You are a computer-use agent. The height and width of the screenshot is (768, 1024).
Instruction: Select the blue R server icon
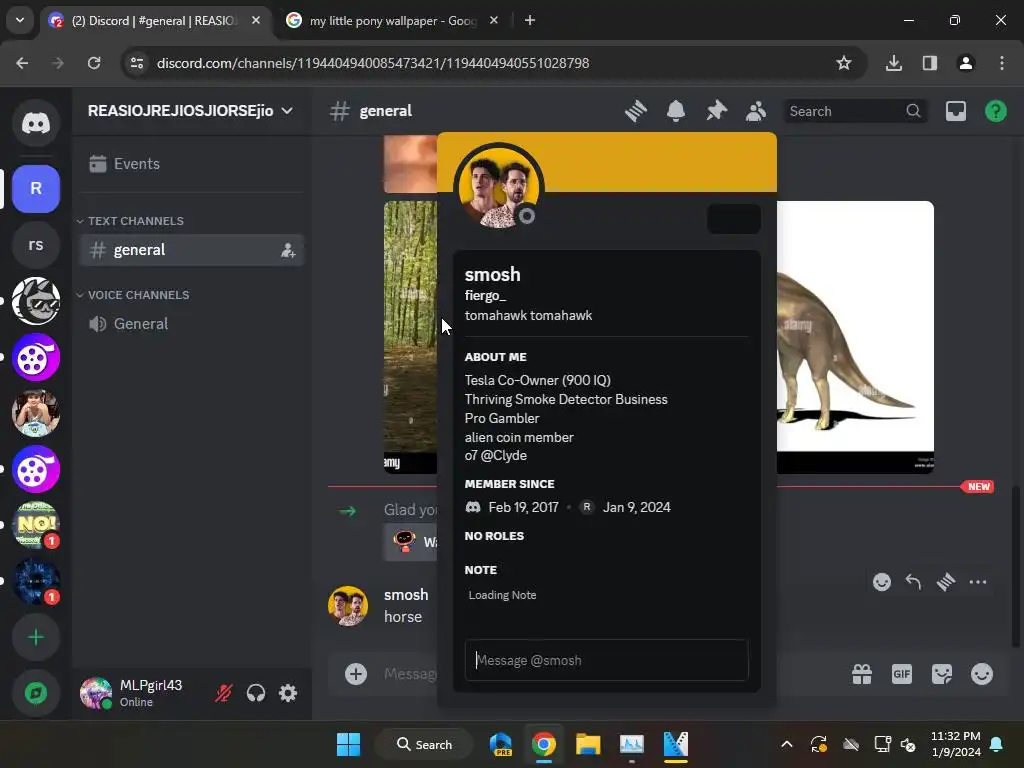36,189
